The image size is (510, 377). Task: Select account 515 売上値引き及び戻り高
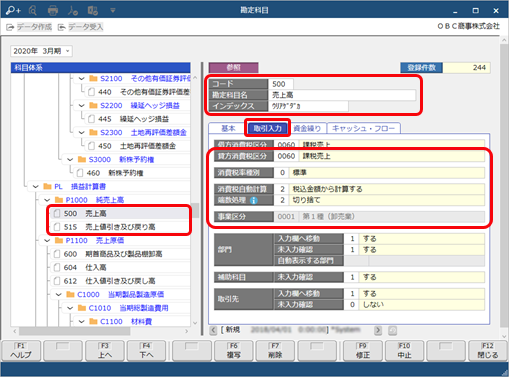(120, 227)
